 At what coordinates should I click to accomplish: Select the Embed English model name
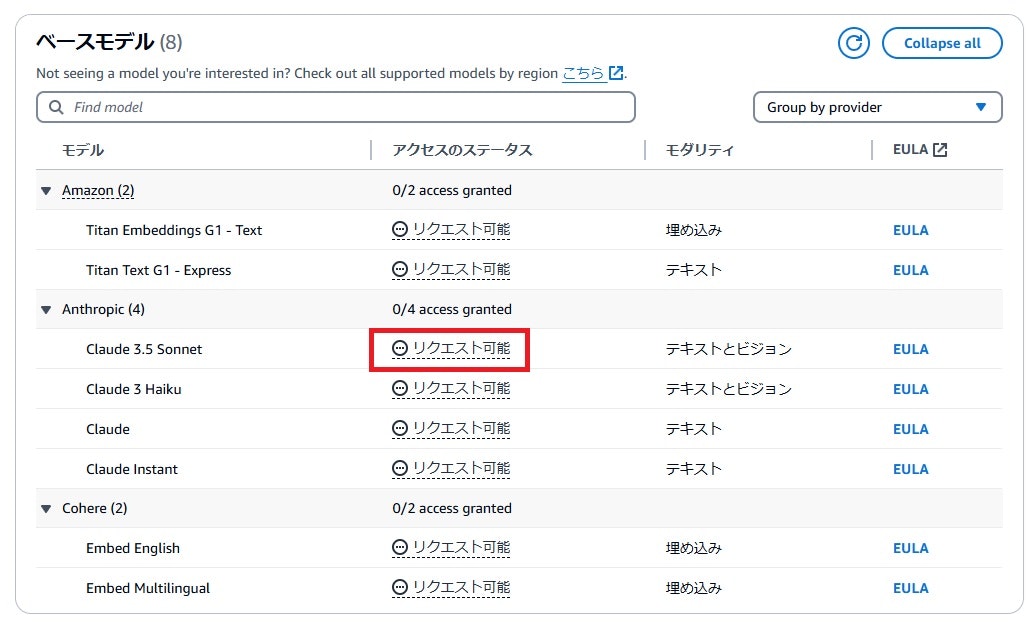point(133,549)
